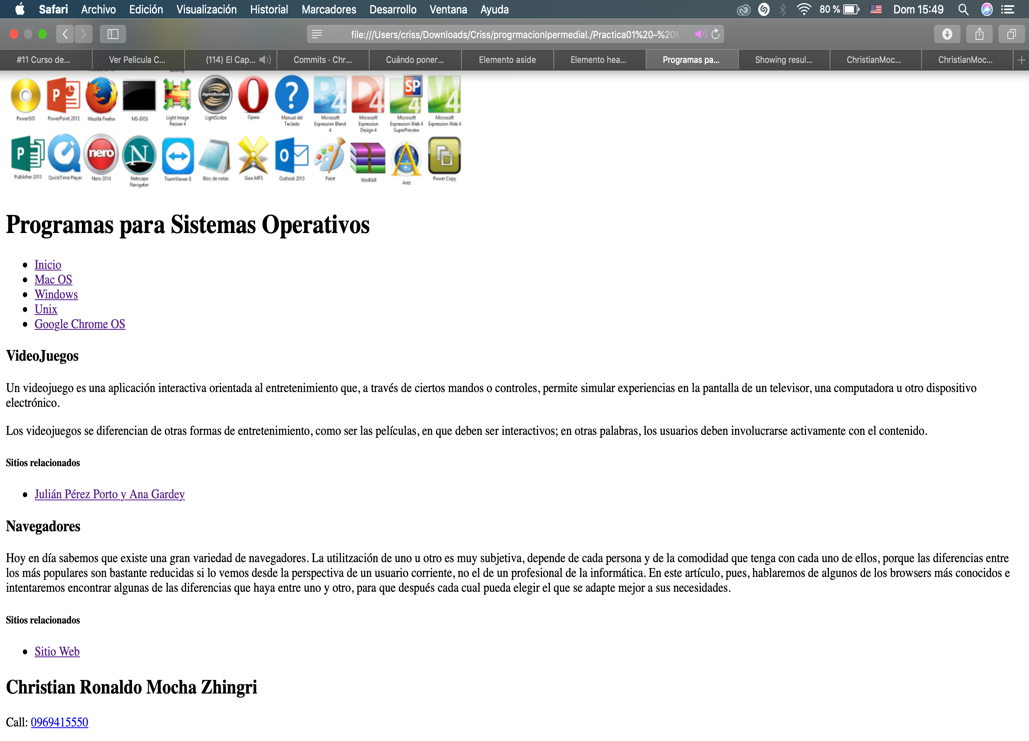This screenshot has height=741, width=1029.
Task: Open the Desarrollo menu
Action: click(x=392, y=9)
